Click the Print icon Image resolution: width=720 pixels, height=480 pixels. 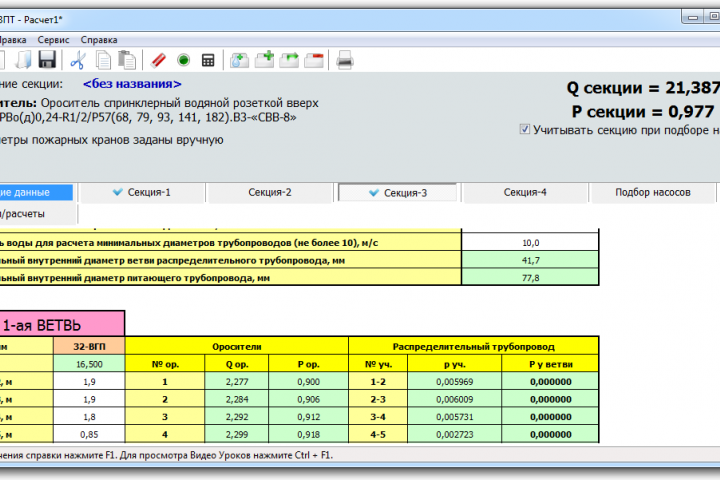pyautogui.click(x=345, y=60)
